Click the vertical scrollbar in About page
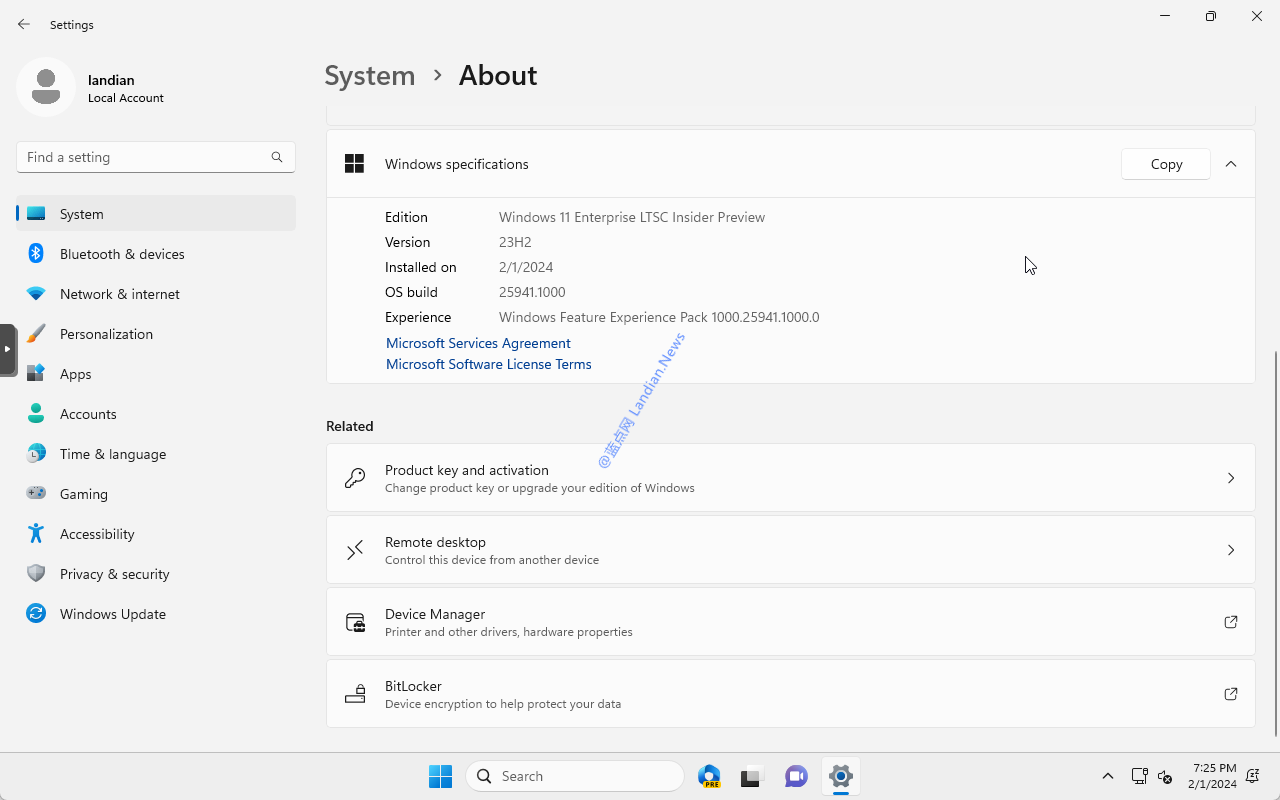 [1275, 543]
